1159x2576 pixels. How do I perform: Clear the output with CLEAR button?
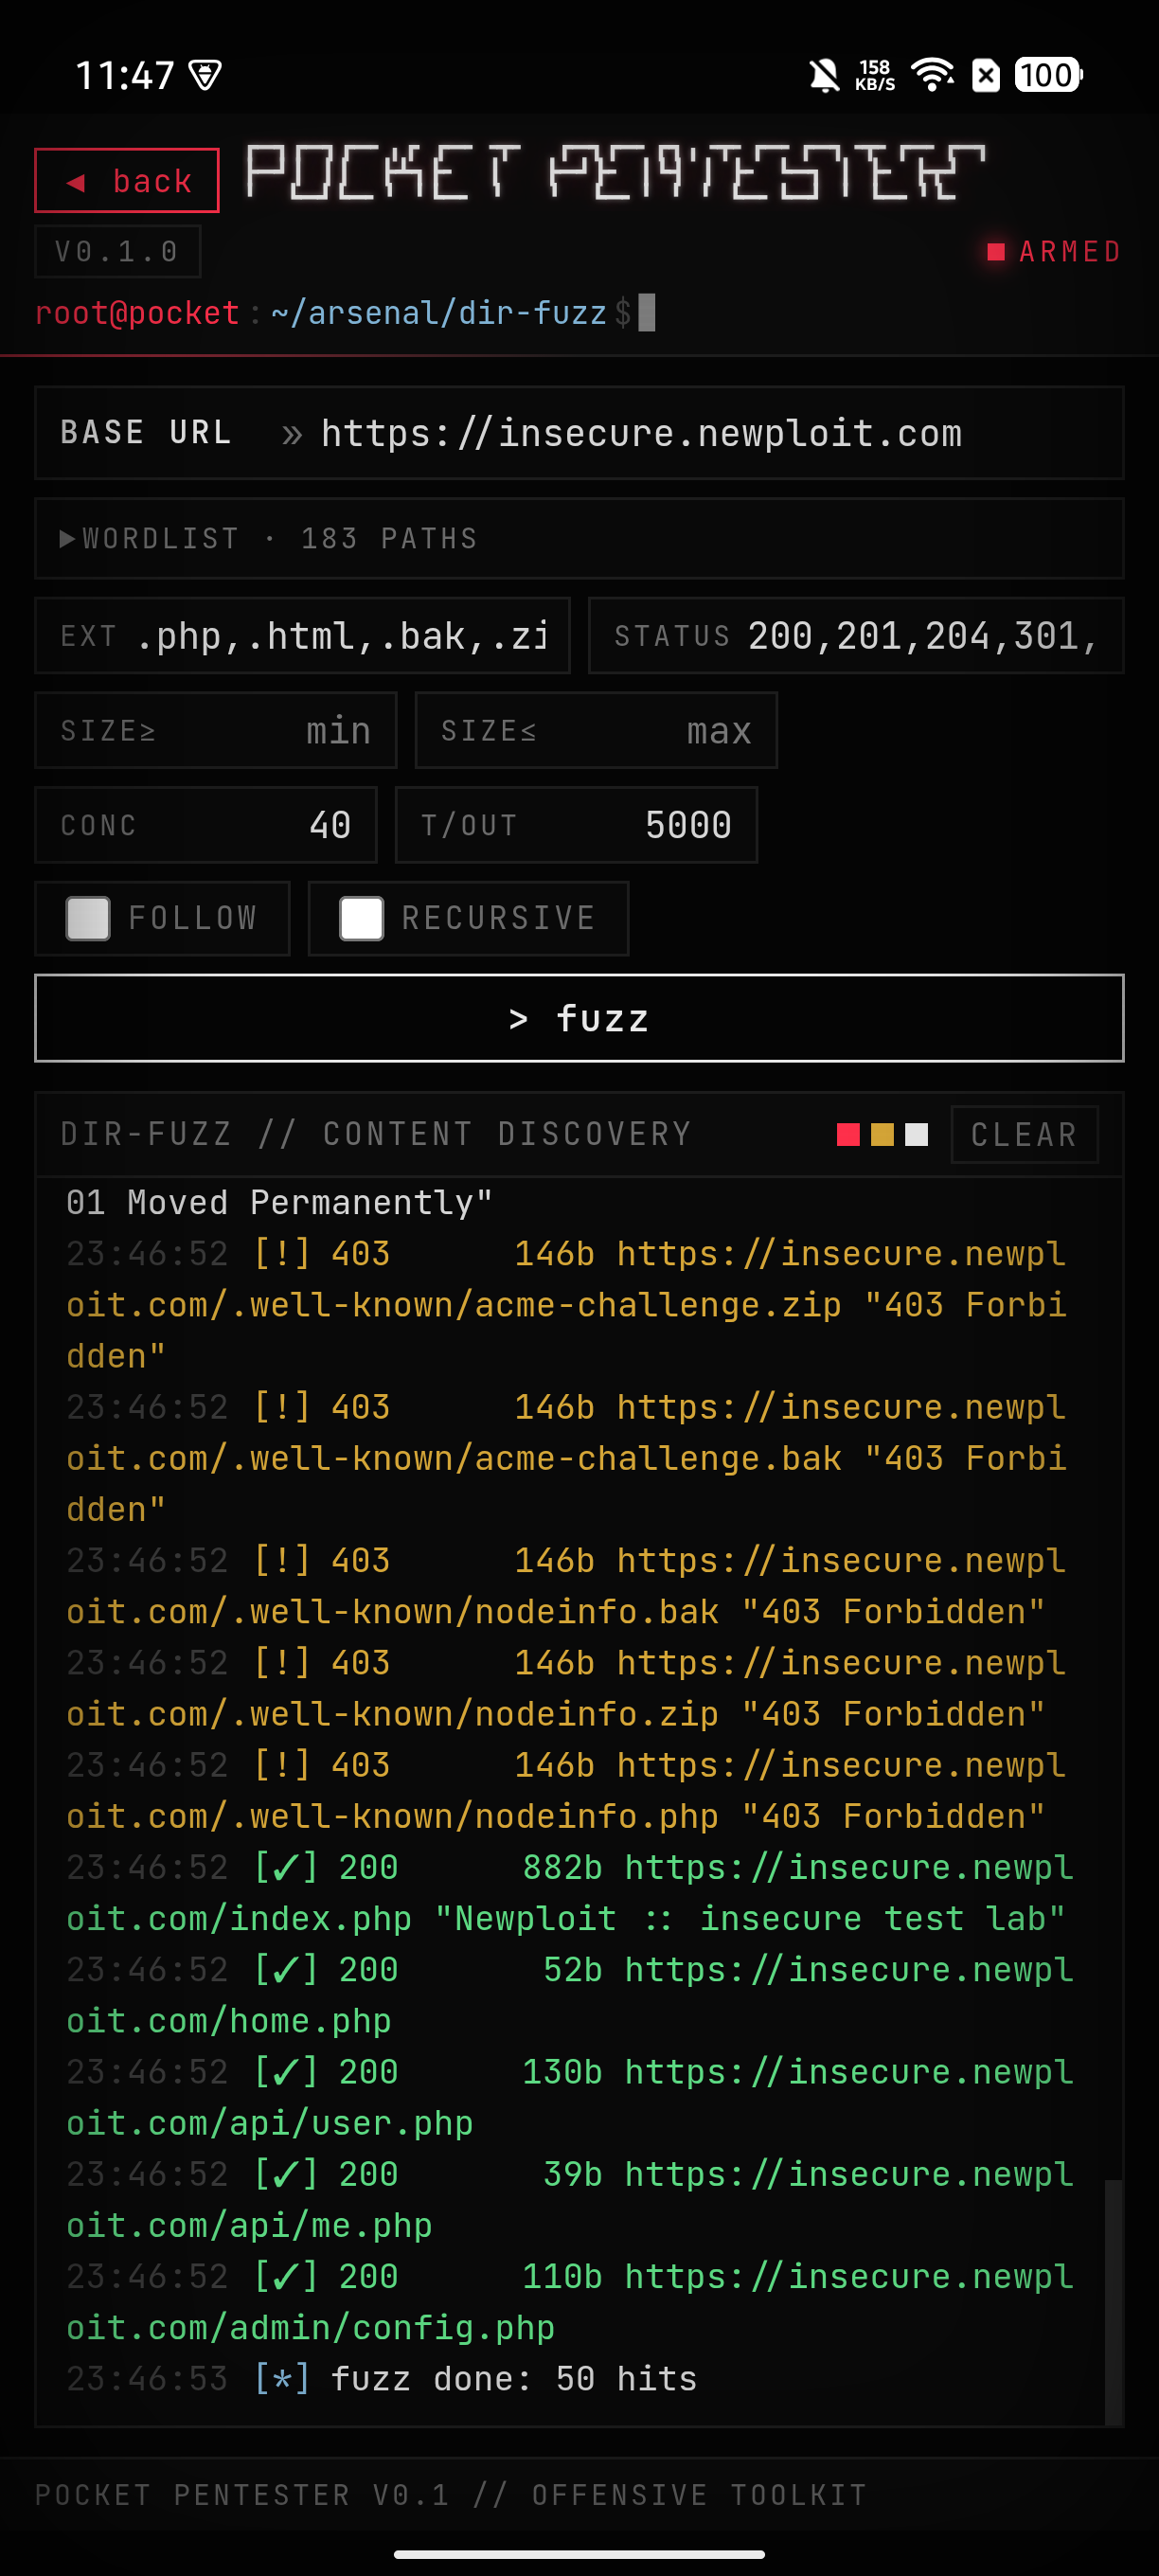click(1024, 1134)
